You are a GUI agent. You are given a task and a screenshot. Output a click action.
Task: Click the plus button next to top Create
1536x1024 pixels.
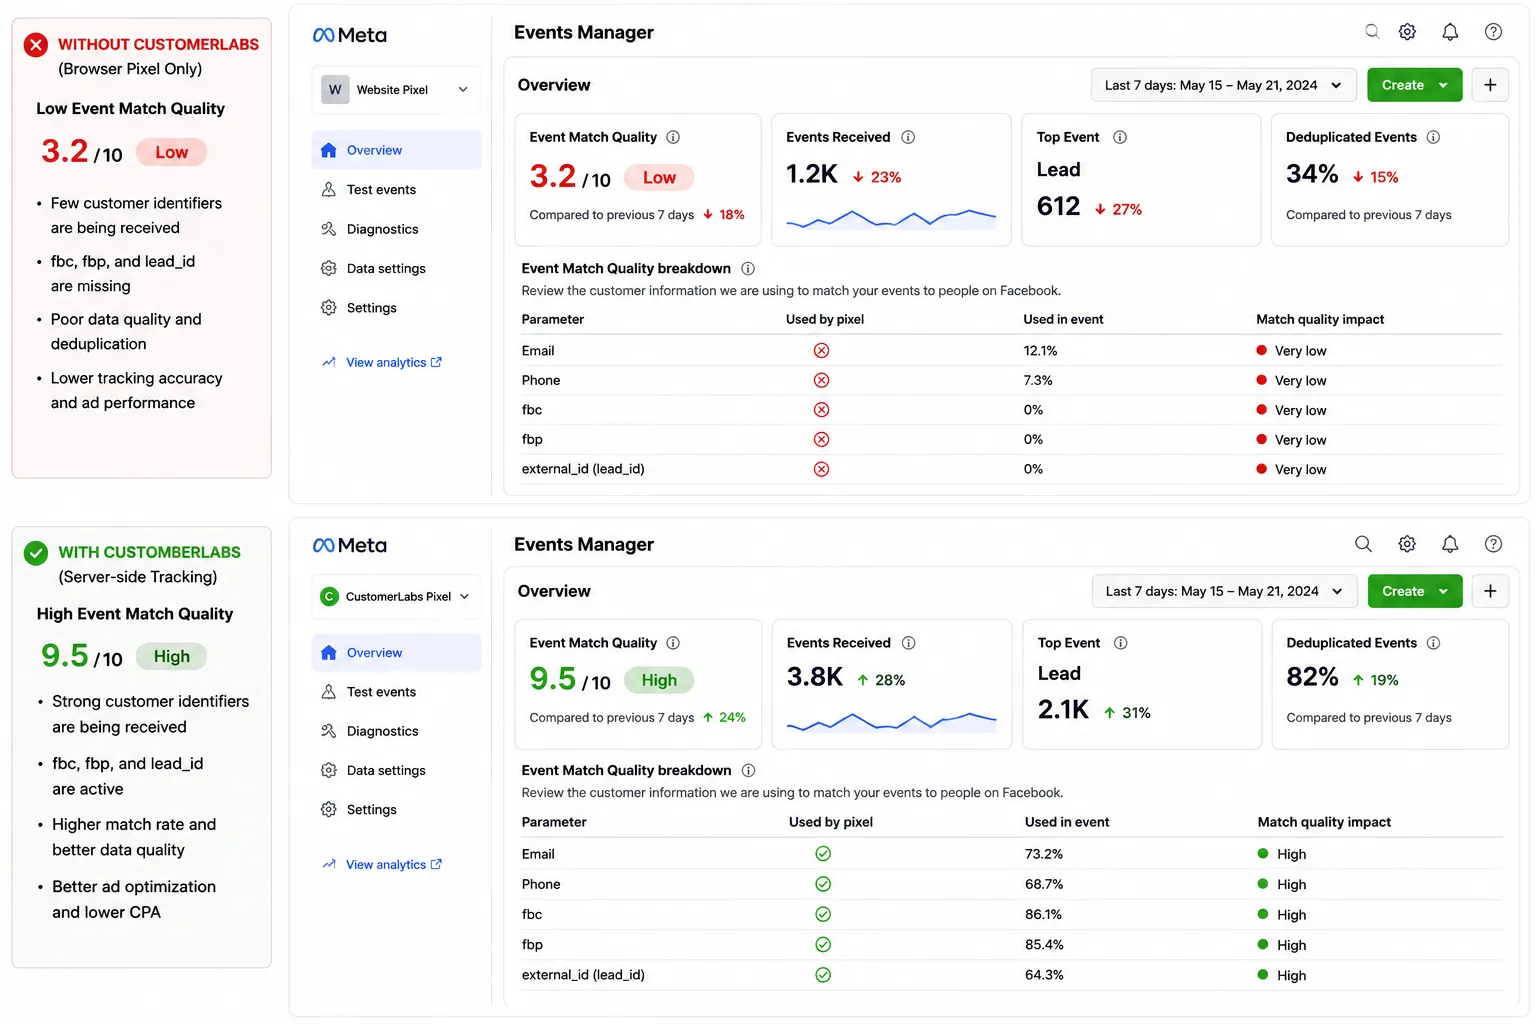pyautogui.click(x=1490, y=85)
